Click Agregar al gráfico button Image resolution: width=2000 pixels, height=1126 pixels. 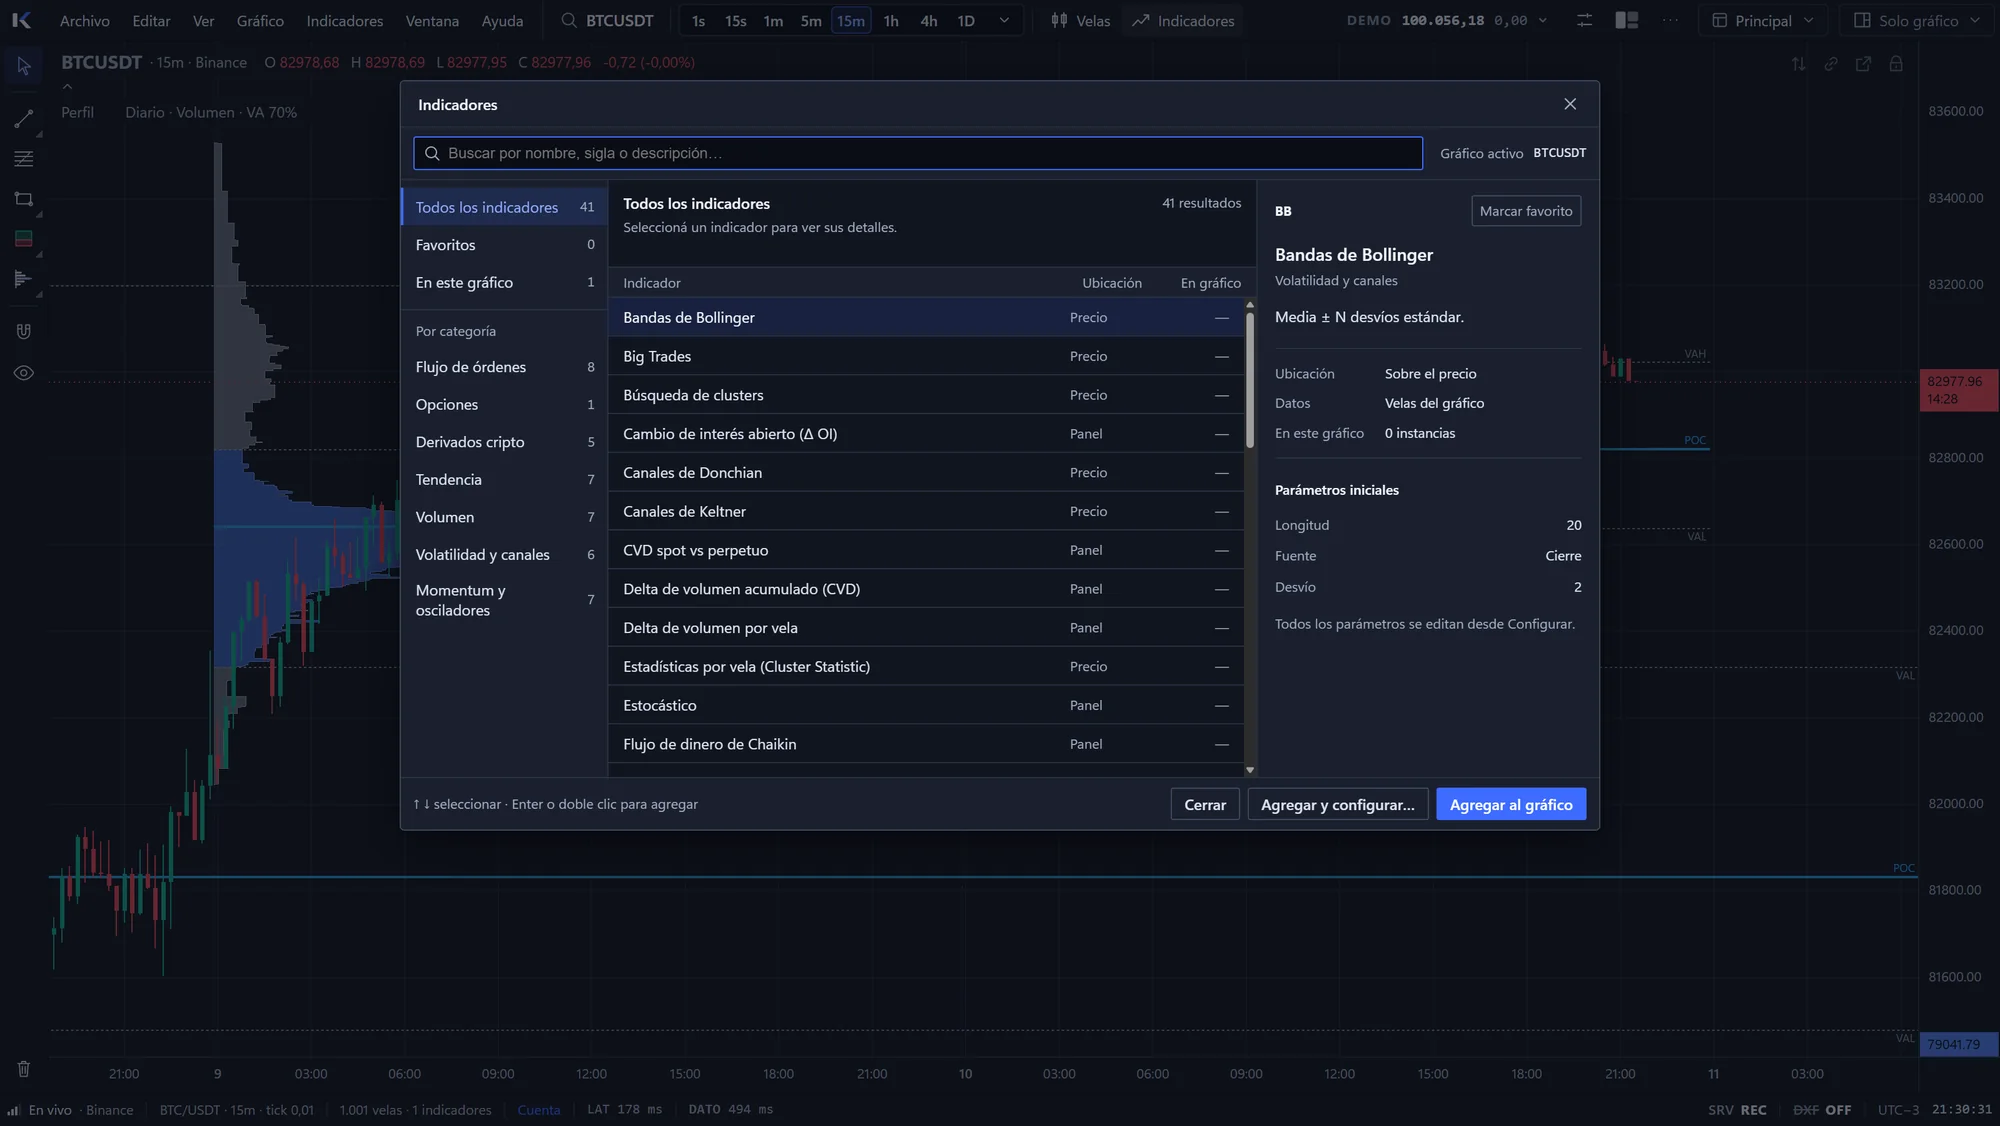click(1511, 805)
